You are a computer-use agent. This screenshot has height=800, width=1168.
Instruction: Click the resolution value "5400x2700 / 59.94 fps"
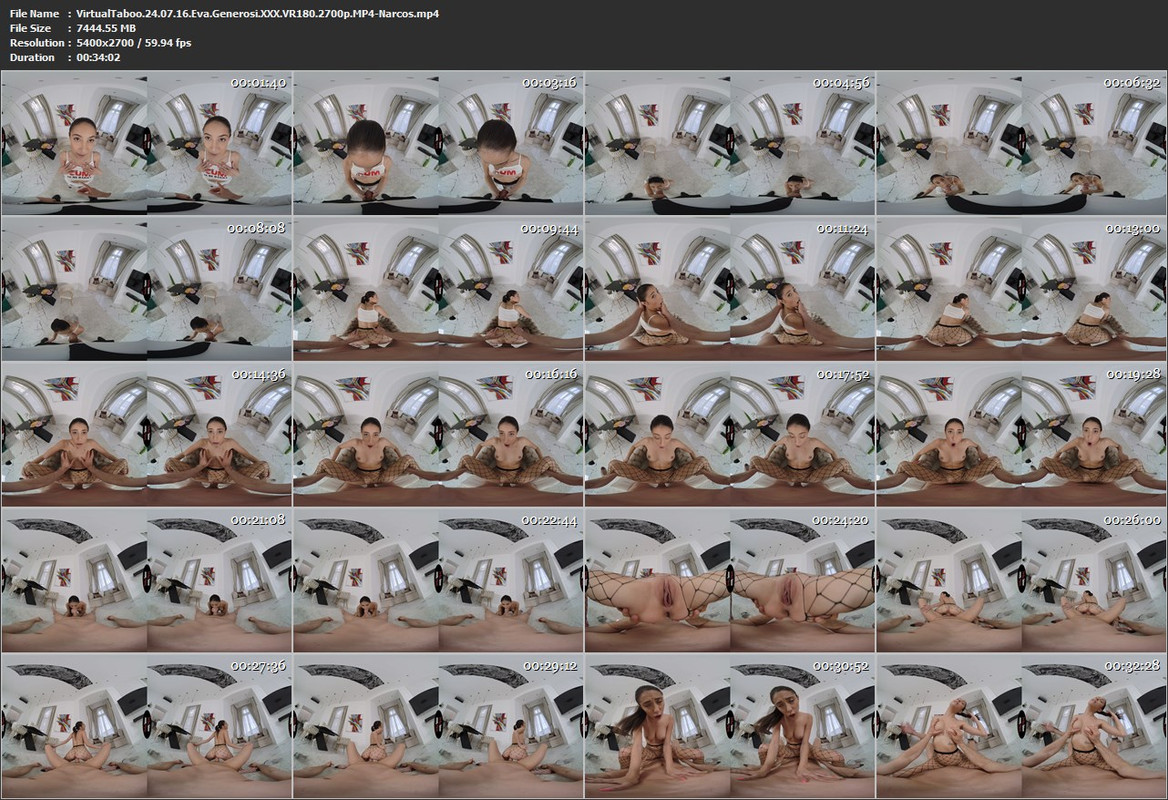point(134,42)
